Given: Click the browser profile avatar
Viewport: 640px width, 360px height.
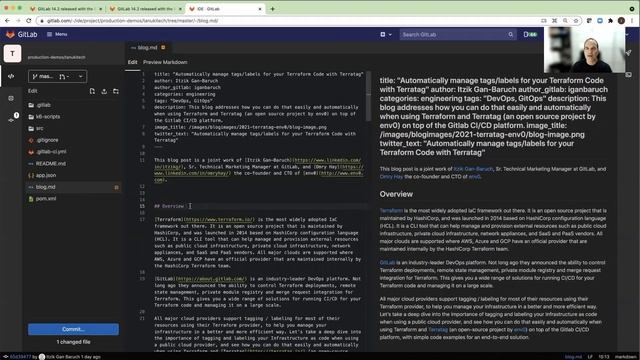Looking at the screenshot, I should [x=621, y=20].
